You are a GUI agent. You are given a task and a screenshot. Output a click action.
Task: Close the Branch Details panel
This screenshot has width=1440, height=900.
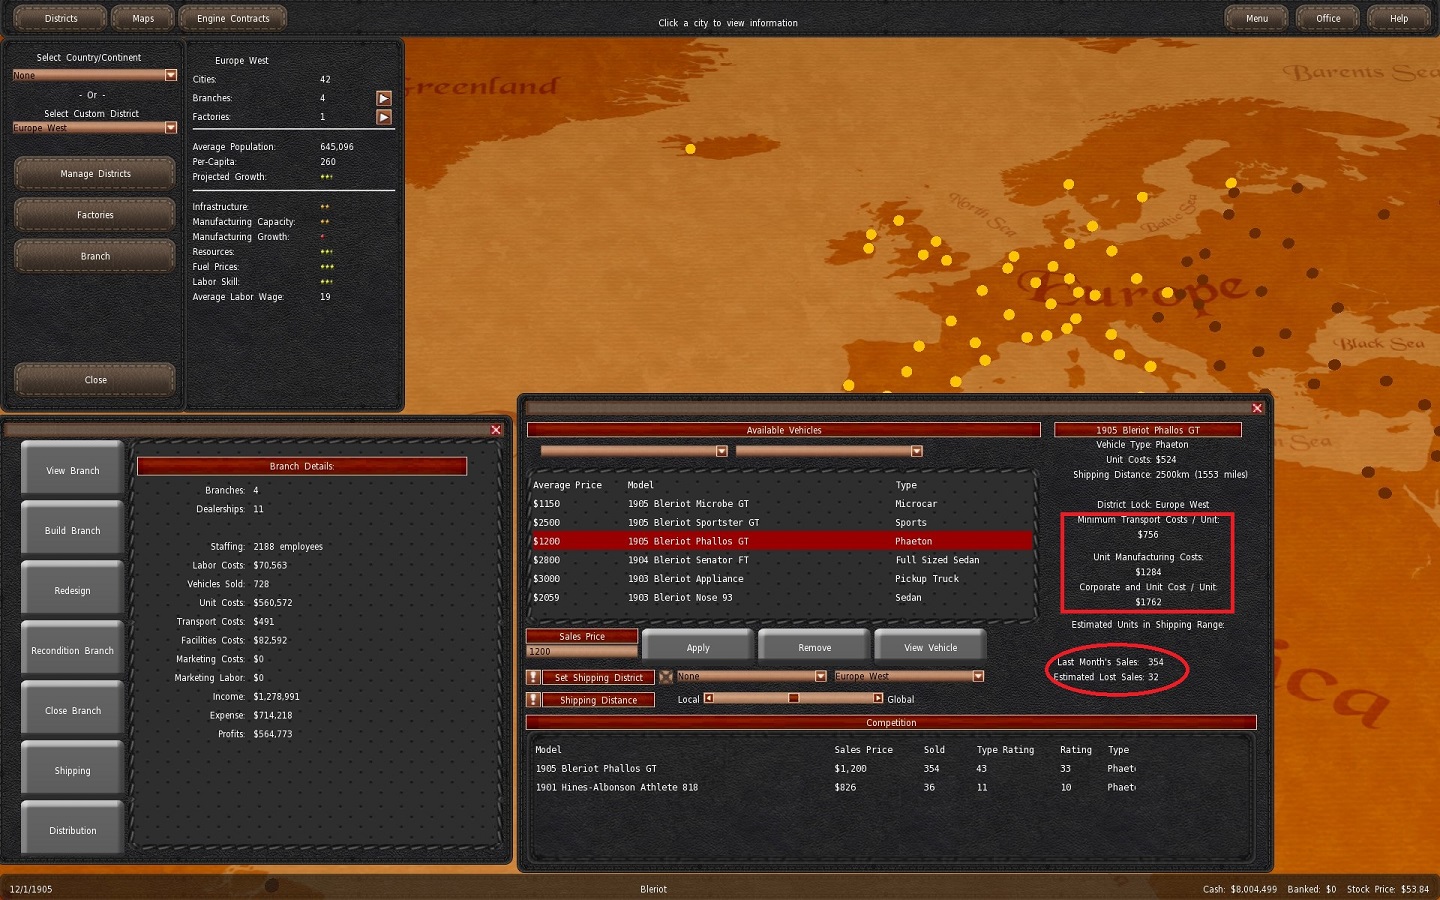pos(496,430)
